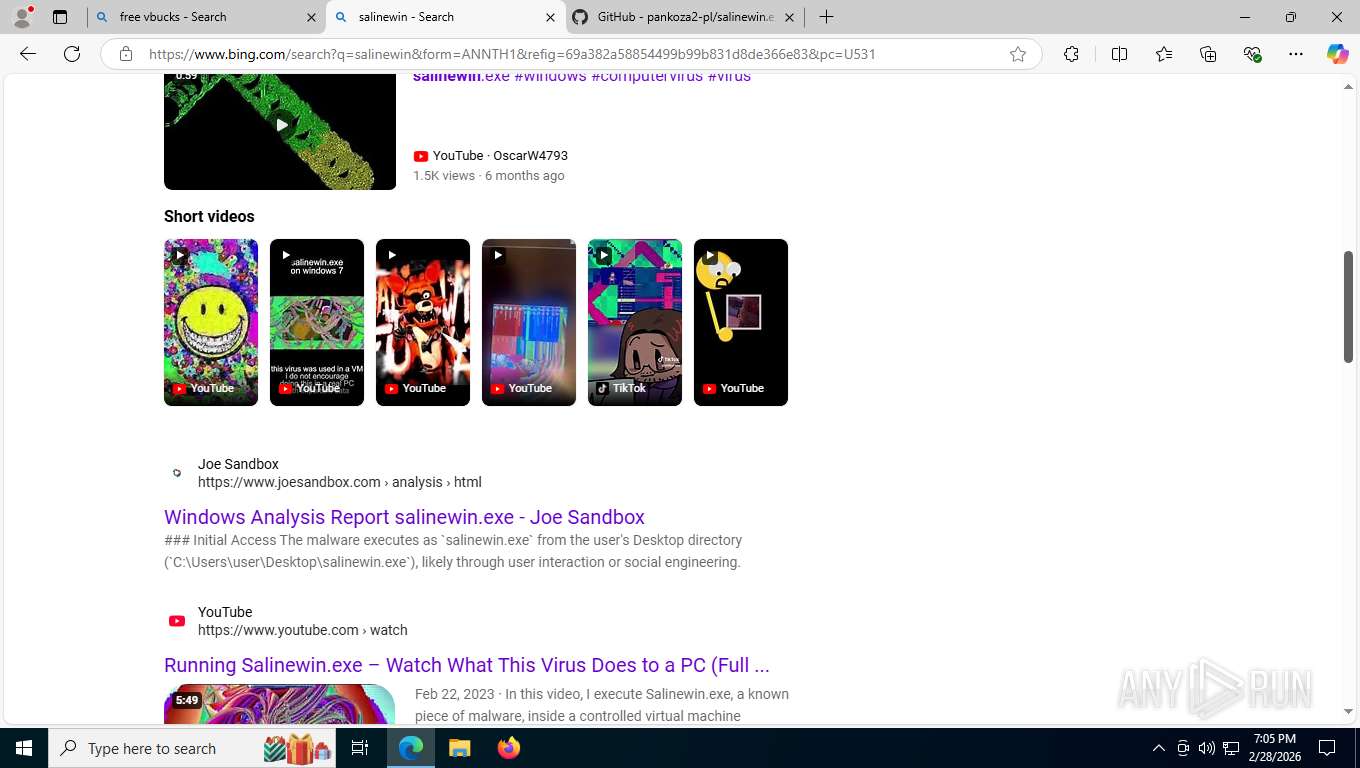Click the taskbar search box
This screenshot has height=768, width=1360.
192,748
